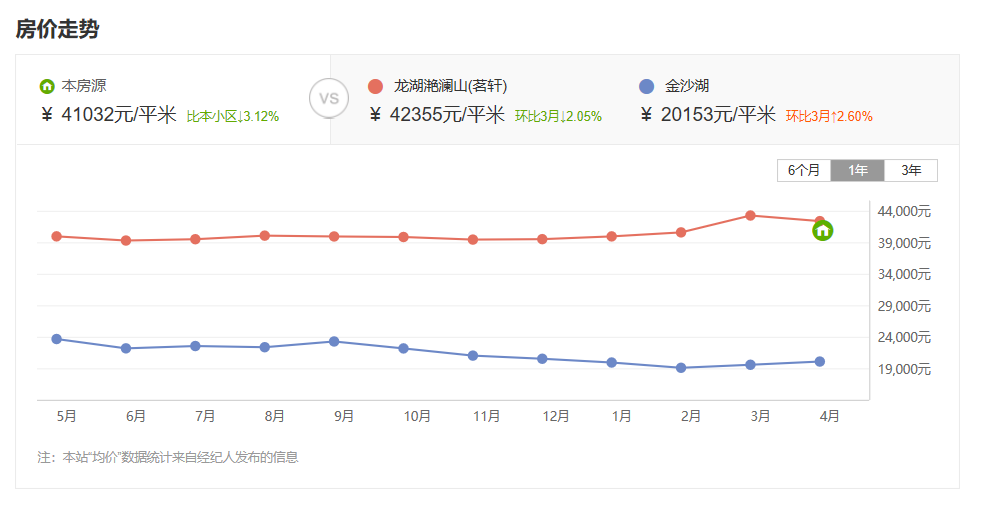Switch chart range to 6个月
Screen dimensions: 993x507
pyautogui.click(x=804, y=170)
